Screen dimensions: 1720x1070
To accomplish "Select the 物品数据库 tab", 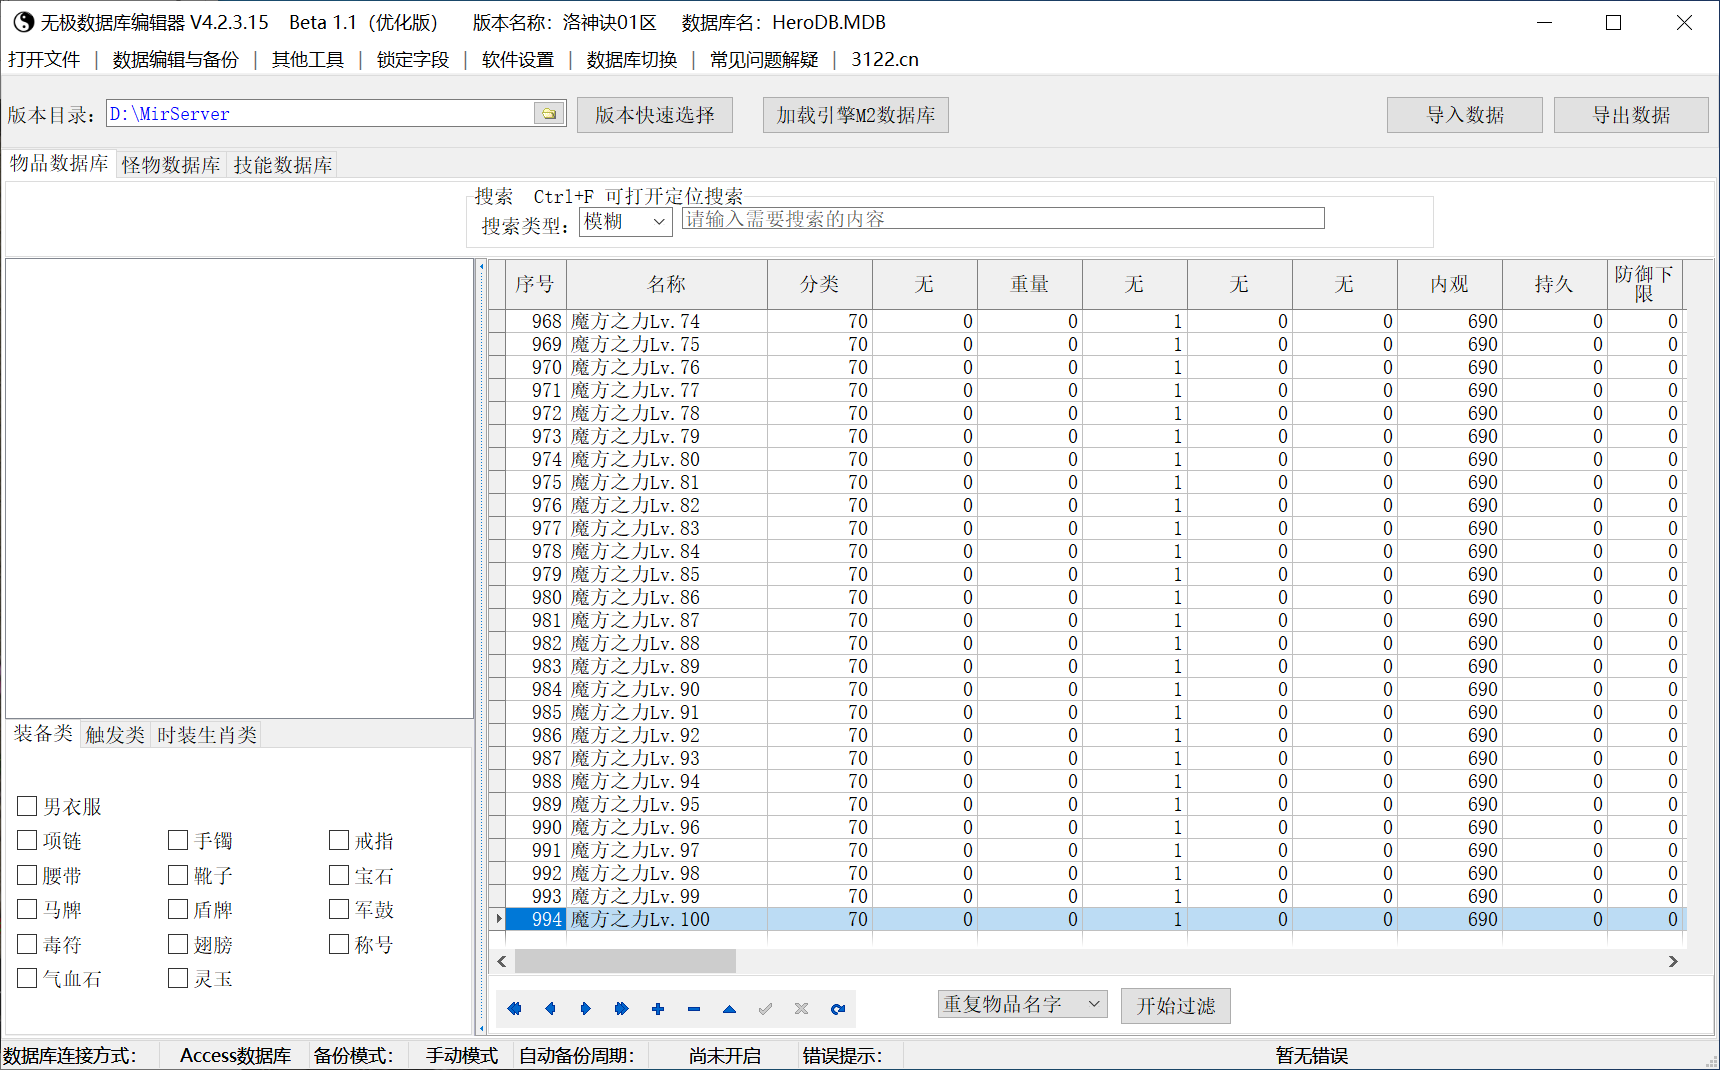I will click(59, 163).
